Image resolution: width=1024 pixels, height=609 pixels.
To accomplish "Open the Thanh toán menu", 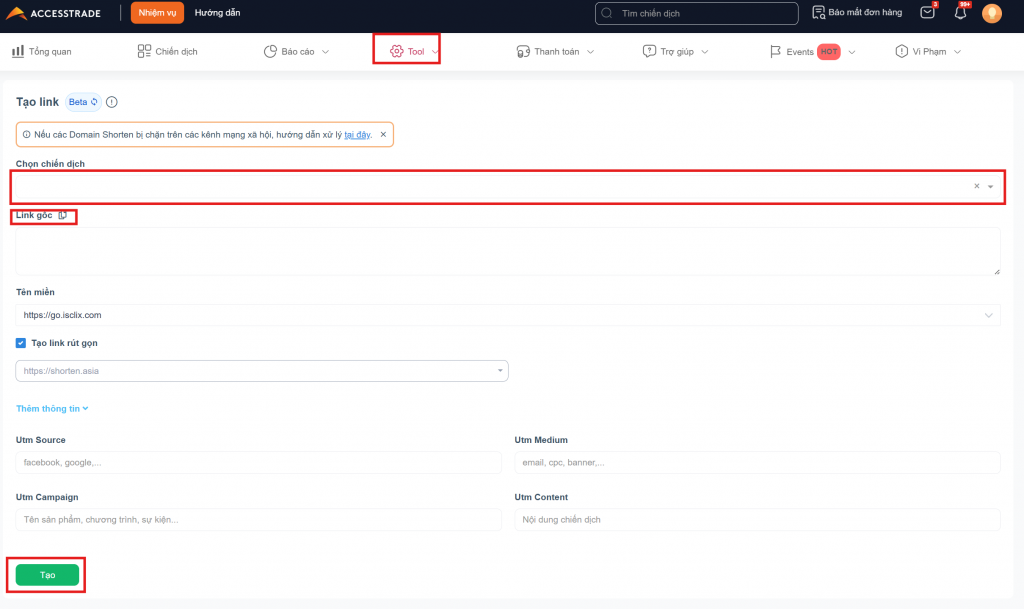I will (556, 51).
